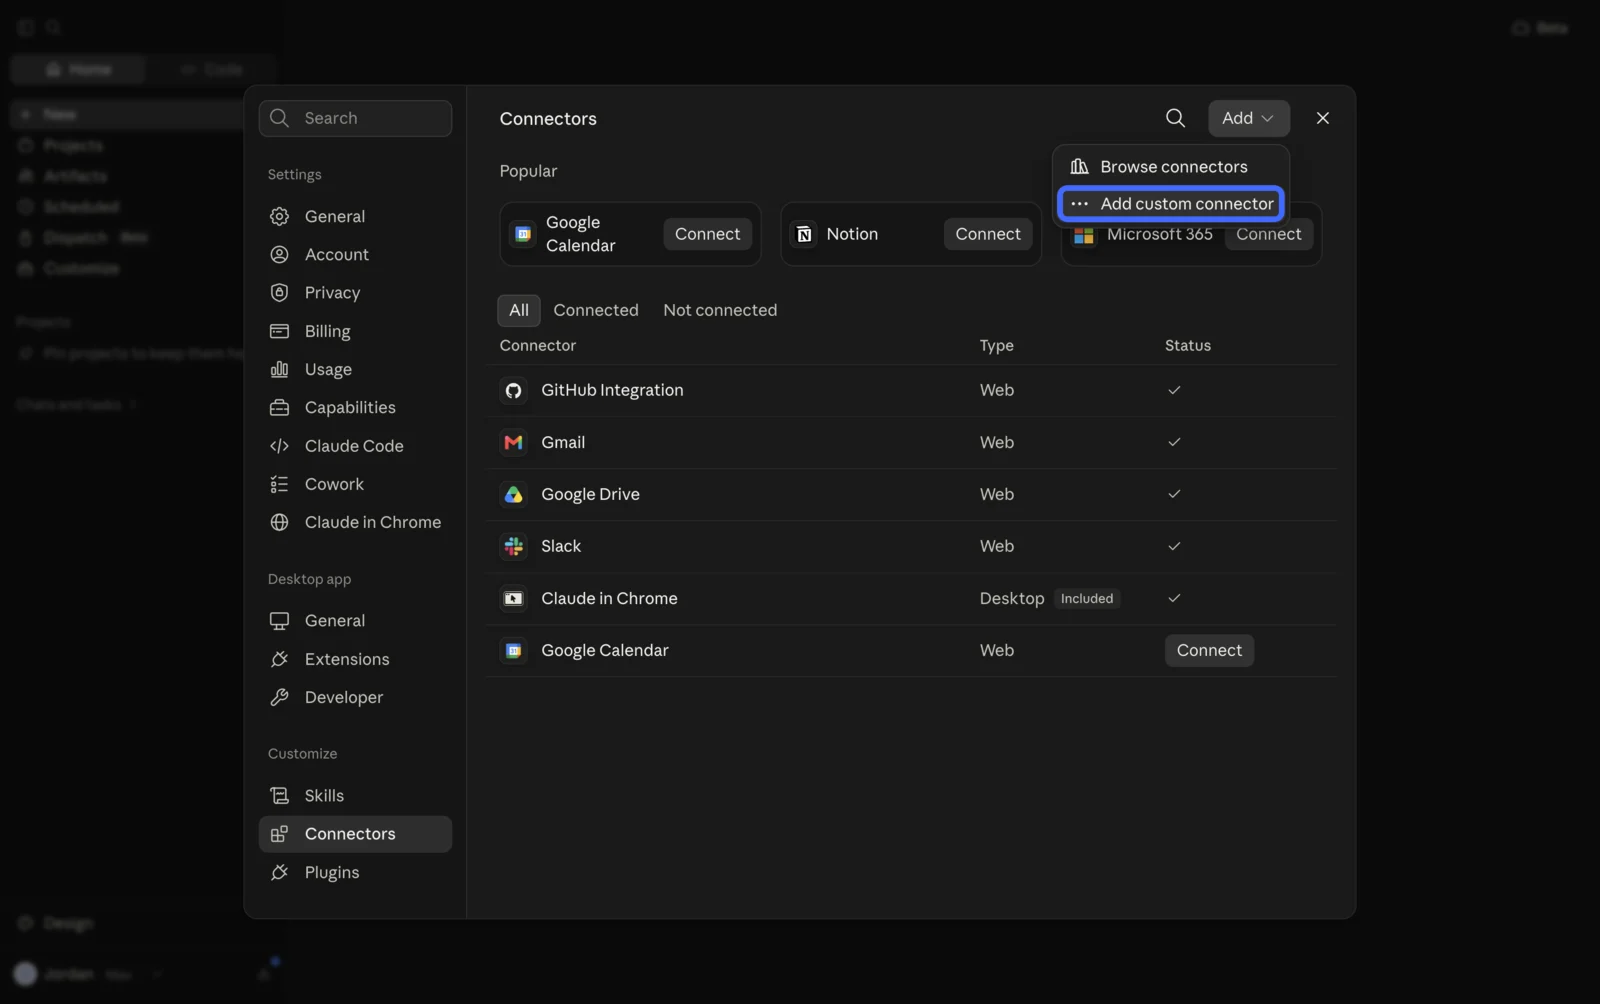This screenshot has height=1004, width=1600.
Task: Click the search magnifier icon beside Add
Action: (1175, 118)
